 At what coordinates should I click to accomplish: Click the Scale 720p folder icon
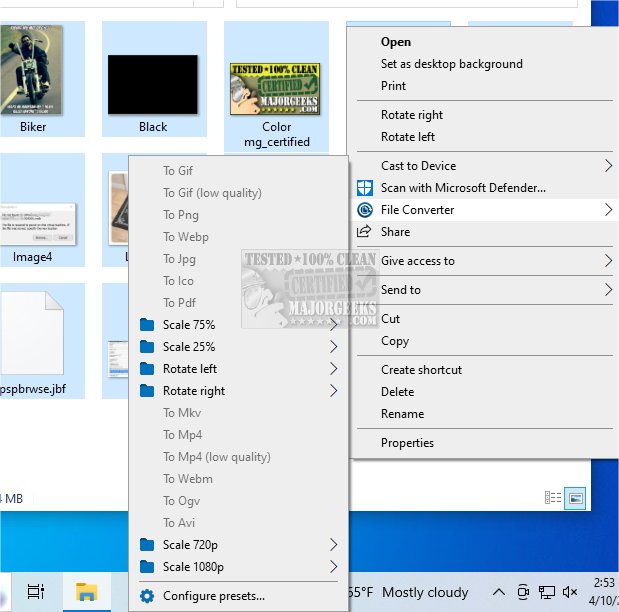tap(147, 545)
